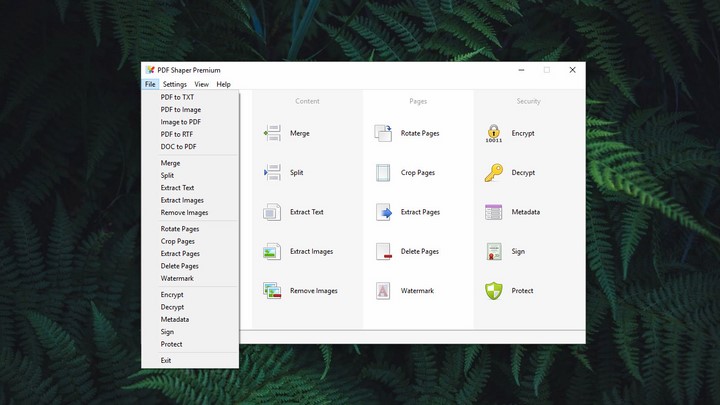This screenshot has height=405, width=720.
Task: Click Metadata label in Security panel
Action: click(526, 212)
